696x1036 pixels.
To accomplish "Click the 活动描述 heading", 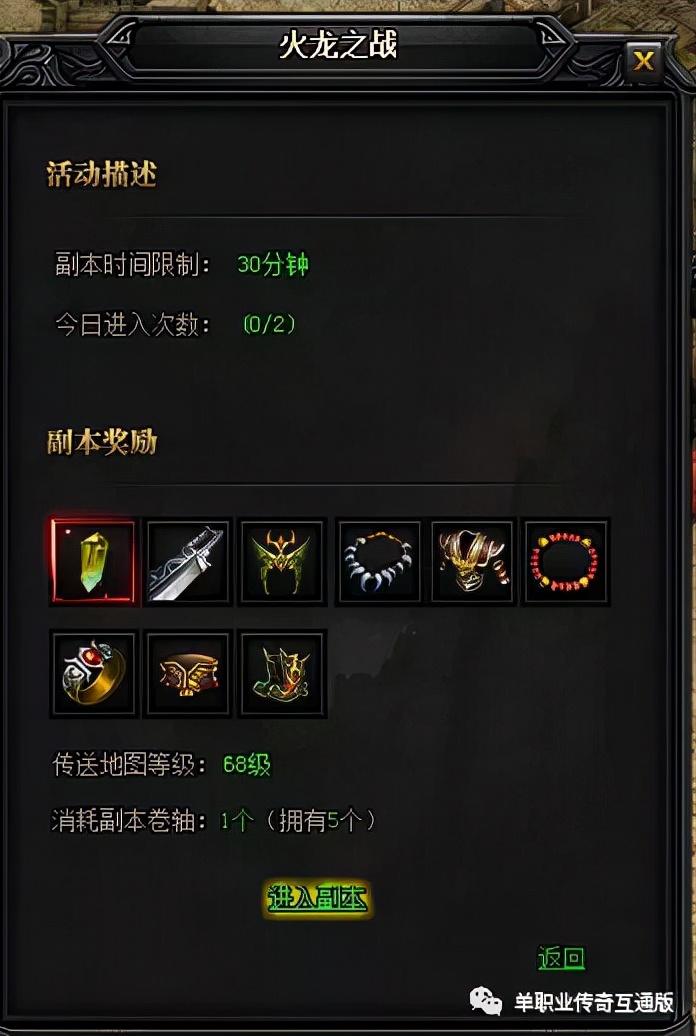I will click(102, 174).
